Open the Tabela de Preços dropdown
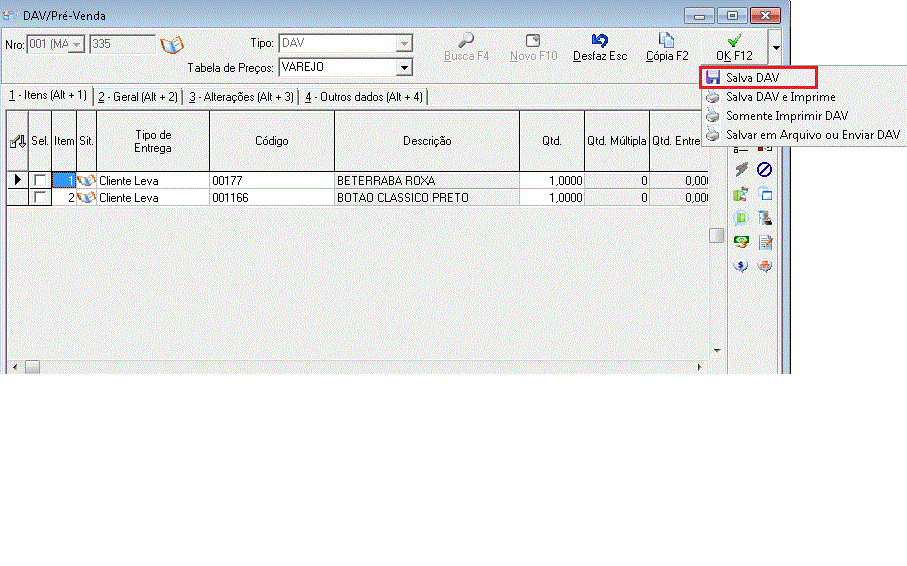907x566 pixels. 404,68
